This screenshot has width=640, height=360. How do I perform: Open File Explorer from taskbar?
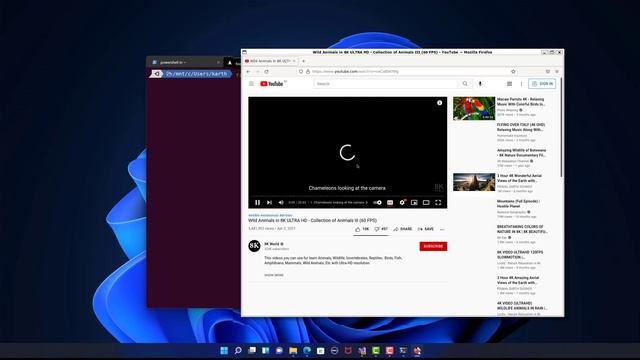pyautogui.click(x=293, y=351)
